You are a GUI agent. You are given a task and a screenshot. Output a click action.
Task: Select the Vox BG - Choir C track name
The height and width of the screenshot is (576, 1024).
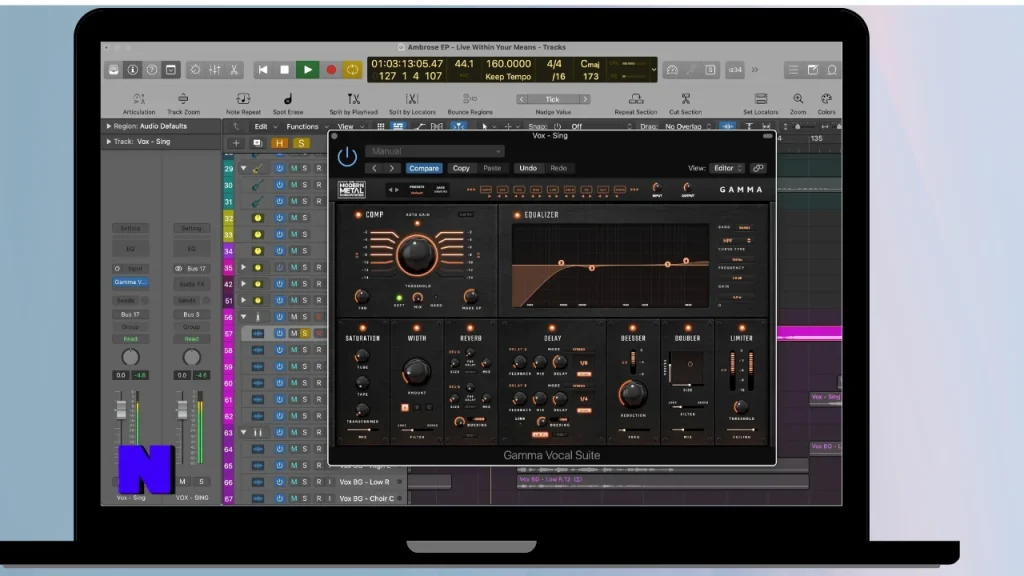[x=366, y=498]
